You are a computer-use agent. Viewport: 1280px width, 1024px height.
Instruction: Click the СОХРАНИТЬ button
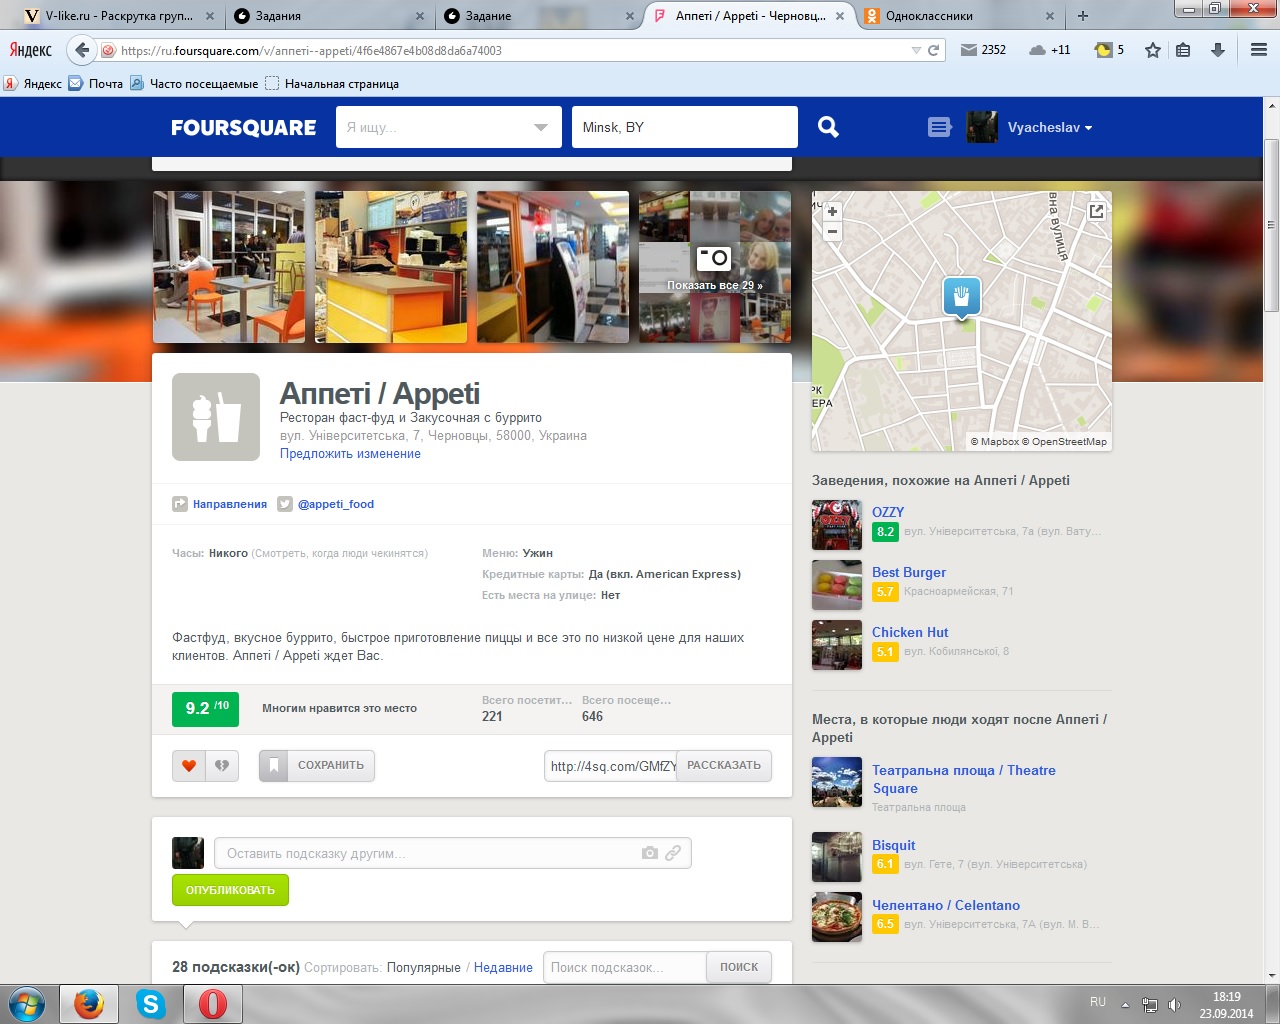[317, 766]
